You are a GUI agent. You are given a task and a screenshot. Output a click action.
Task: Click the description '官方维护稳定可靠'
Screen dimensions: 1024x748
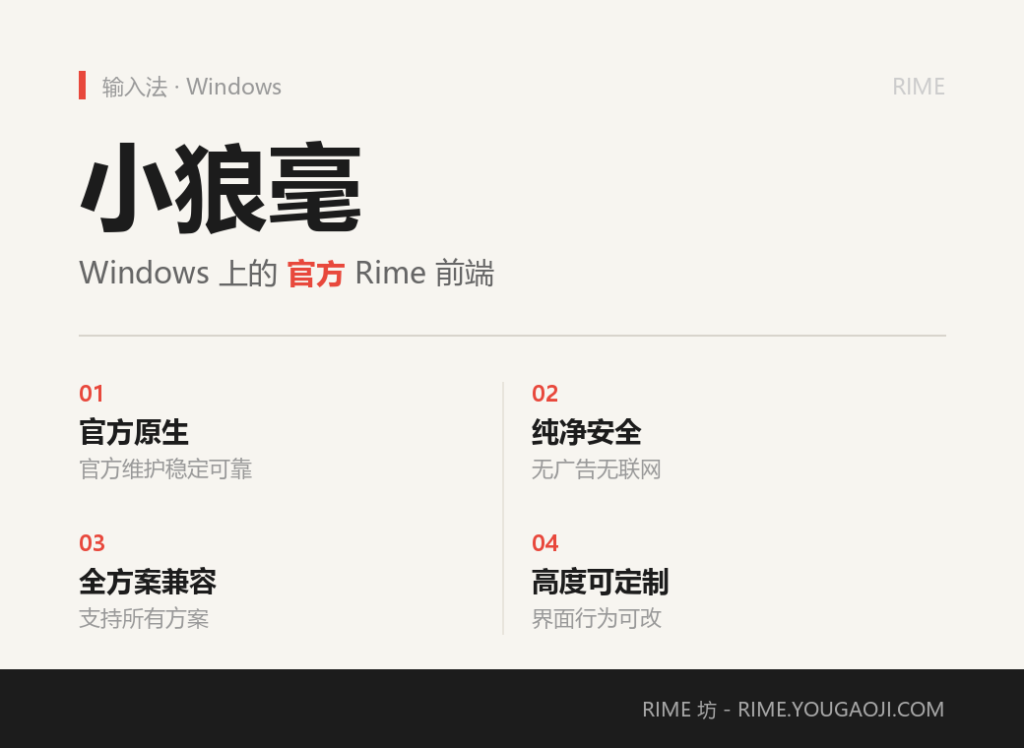click(166, 469)
